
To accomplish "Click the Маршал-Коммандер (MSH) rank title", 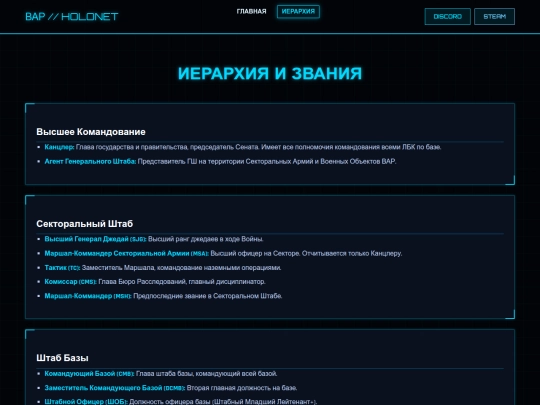I will pos(88,296).
